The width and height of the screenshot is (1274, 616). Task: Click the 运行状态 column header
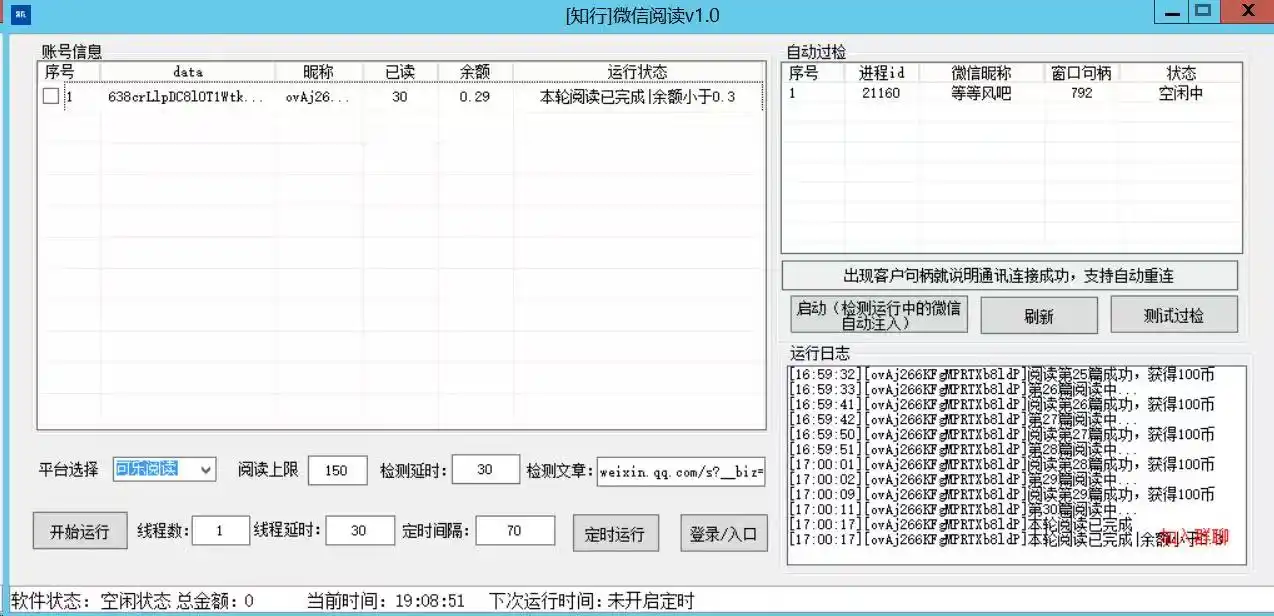click(637, 71)
